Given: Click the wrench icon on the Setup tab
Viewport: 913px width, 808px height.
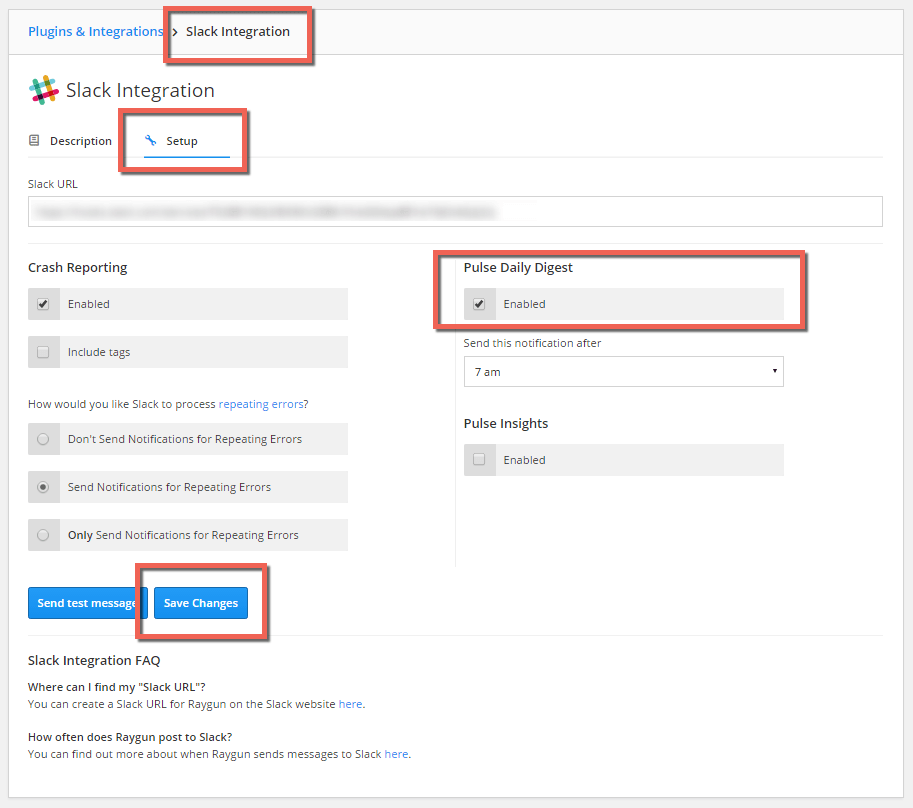Looking at the screenshot, I should 151,140.
